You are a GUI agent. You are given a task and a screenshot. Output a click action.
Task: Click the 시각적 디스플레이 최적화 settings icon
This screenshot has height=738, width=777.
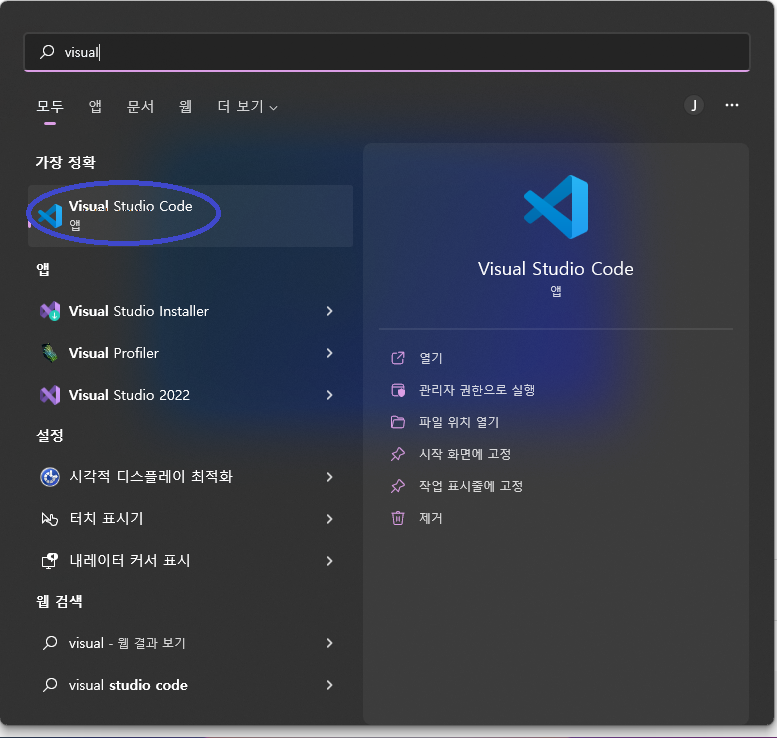(50, 477)
